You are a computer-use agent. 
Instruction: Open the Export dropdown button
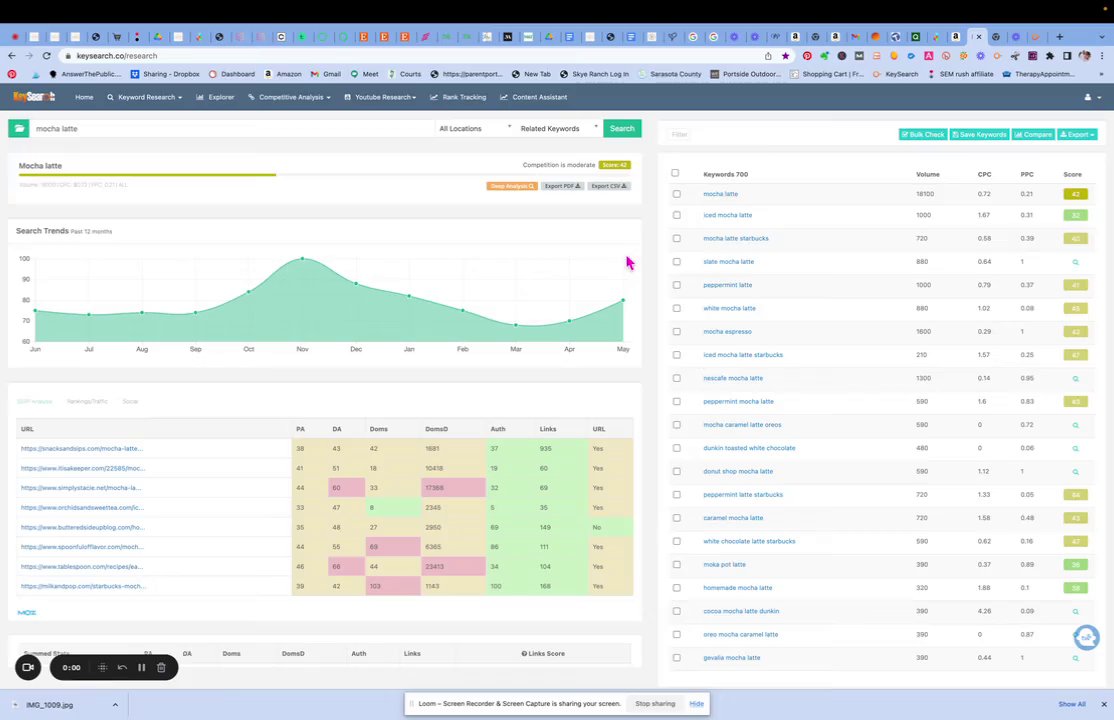[1077, 134]
